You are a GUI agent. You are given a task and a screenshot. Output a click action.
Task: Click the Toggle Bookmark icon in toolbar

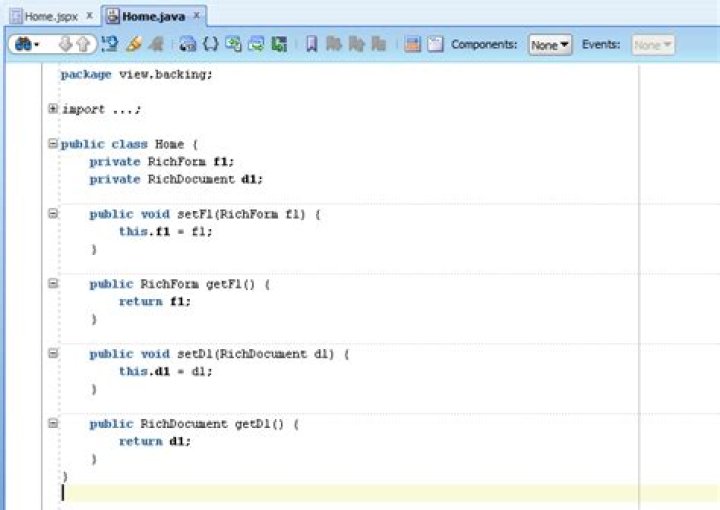(312, 45)
